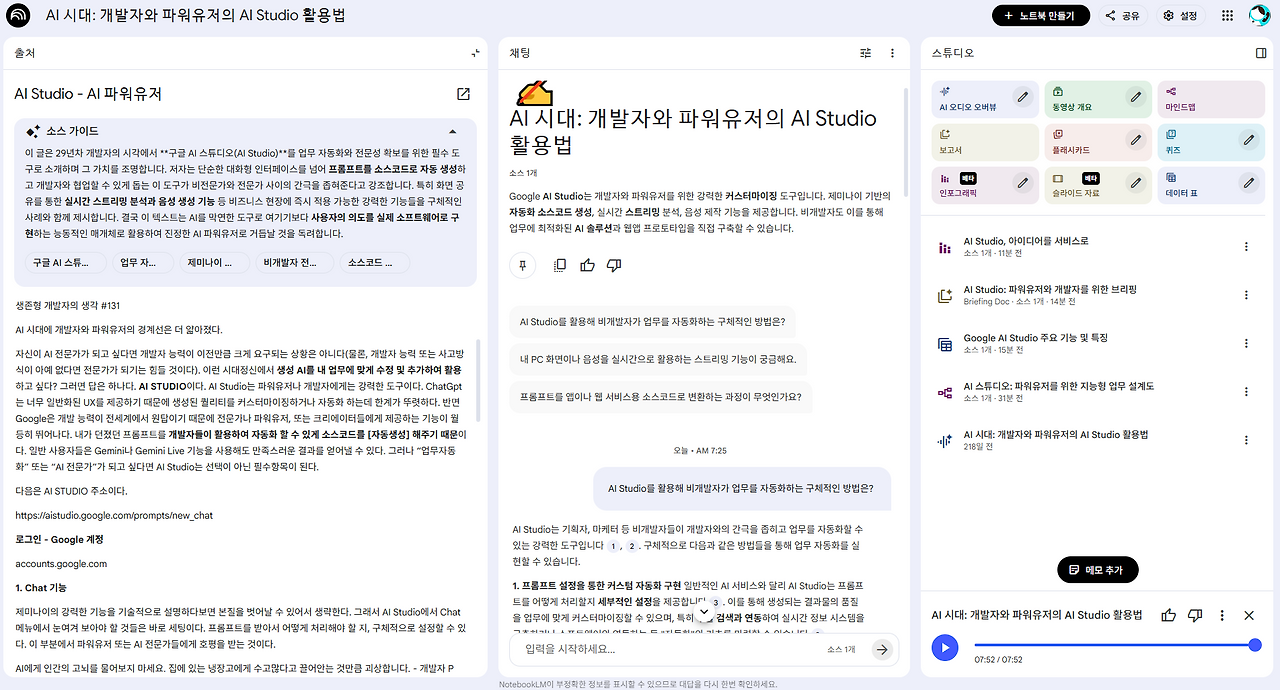Customize 플래시카드 with pencil icon
This screenshot has height=690, width=1280.
pyautogui.click(x=1136, y=140)
